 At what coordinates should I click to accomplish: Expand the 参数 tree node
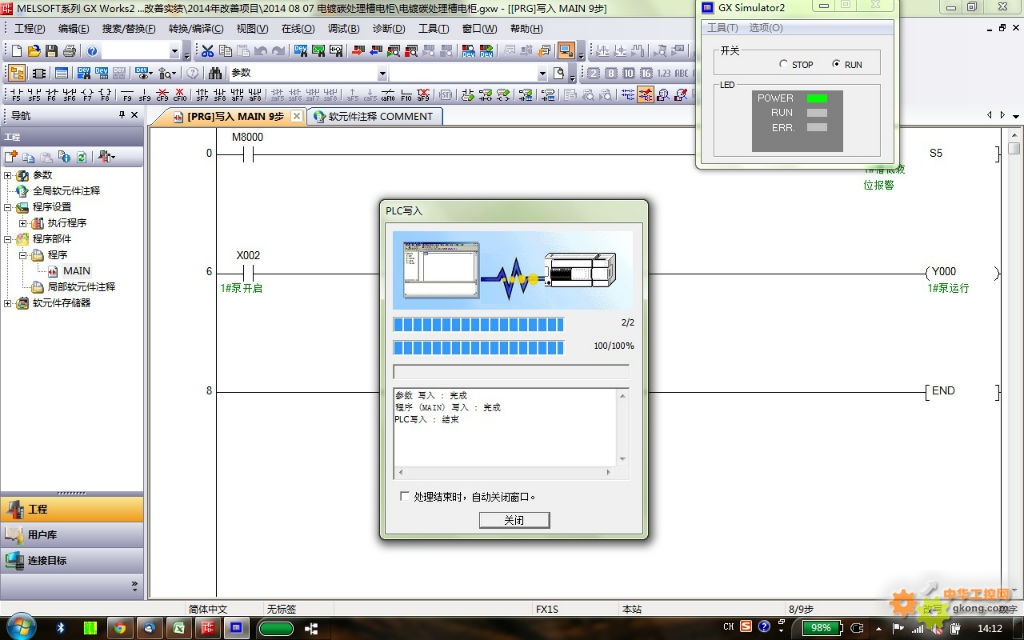point(8,175)
